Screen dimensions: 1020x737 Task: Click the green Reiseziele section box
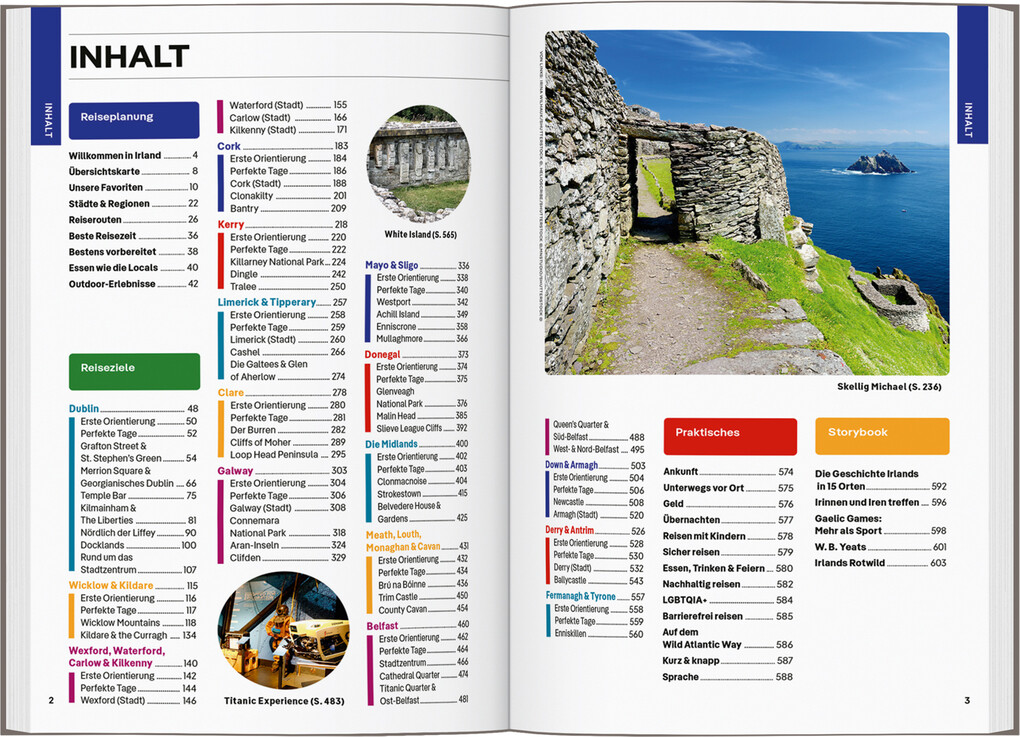[134, 371]
